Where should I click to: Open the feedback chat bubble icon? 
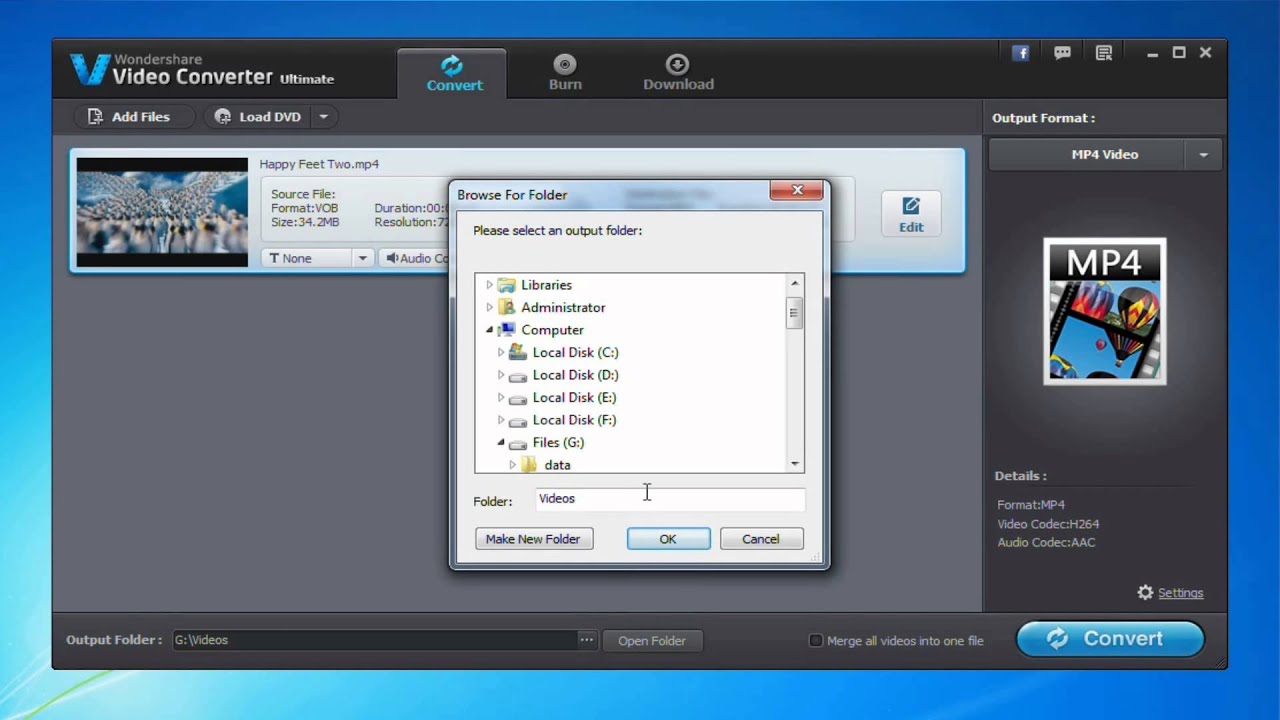1062,54
